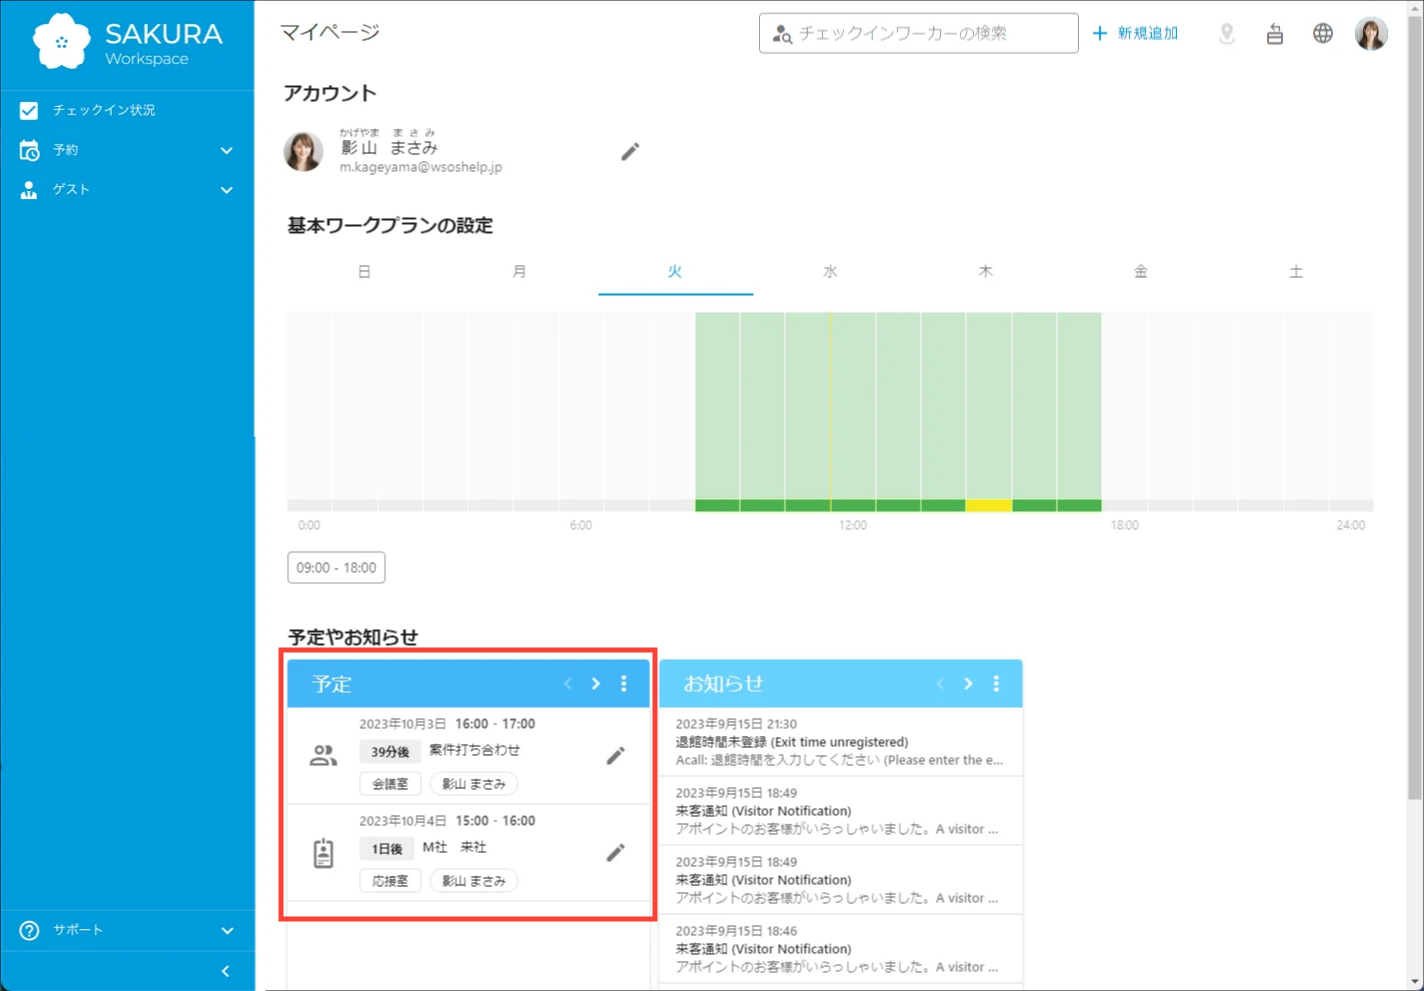Expand the 予約 sidebar menu
The height and width of the screenshot is (991, 1424).
pos(127,150)
